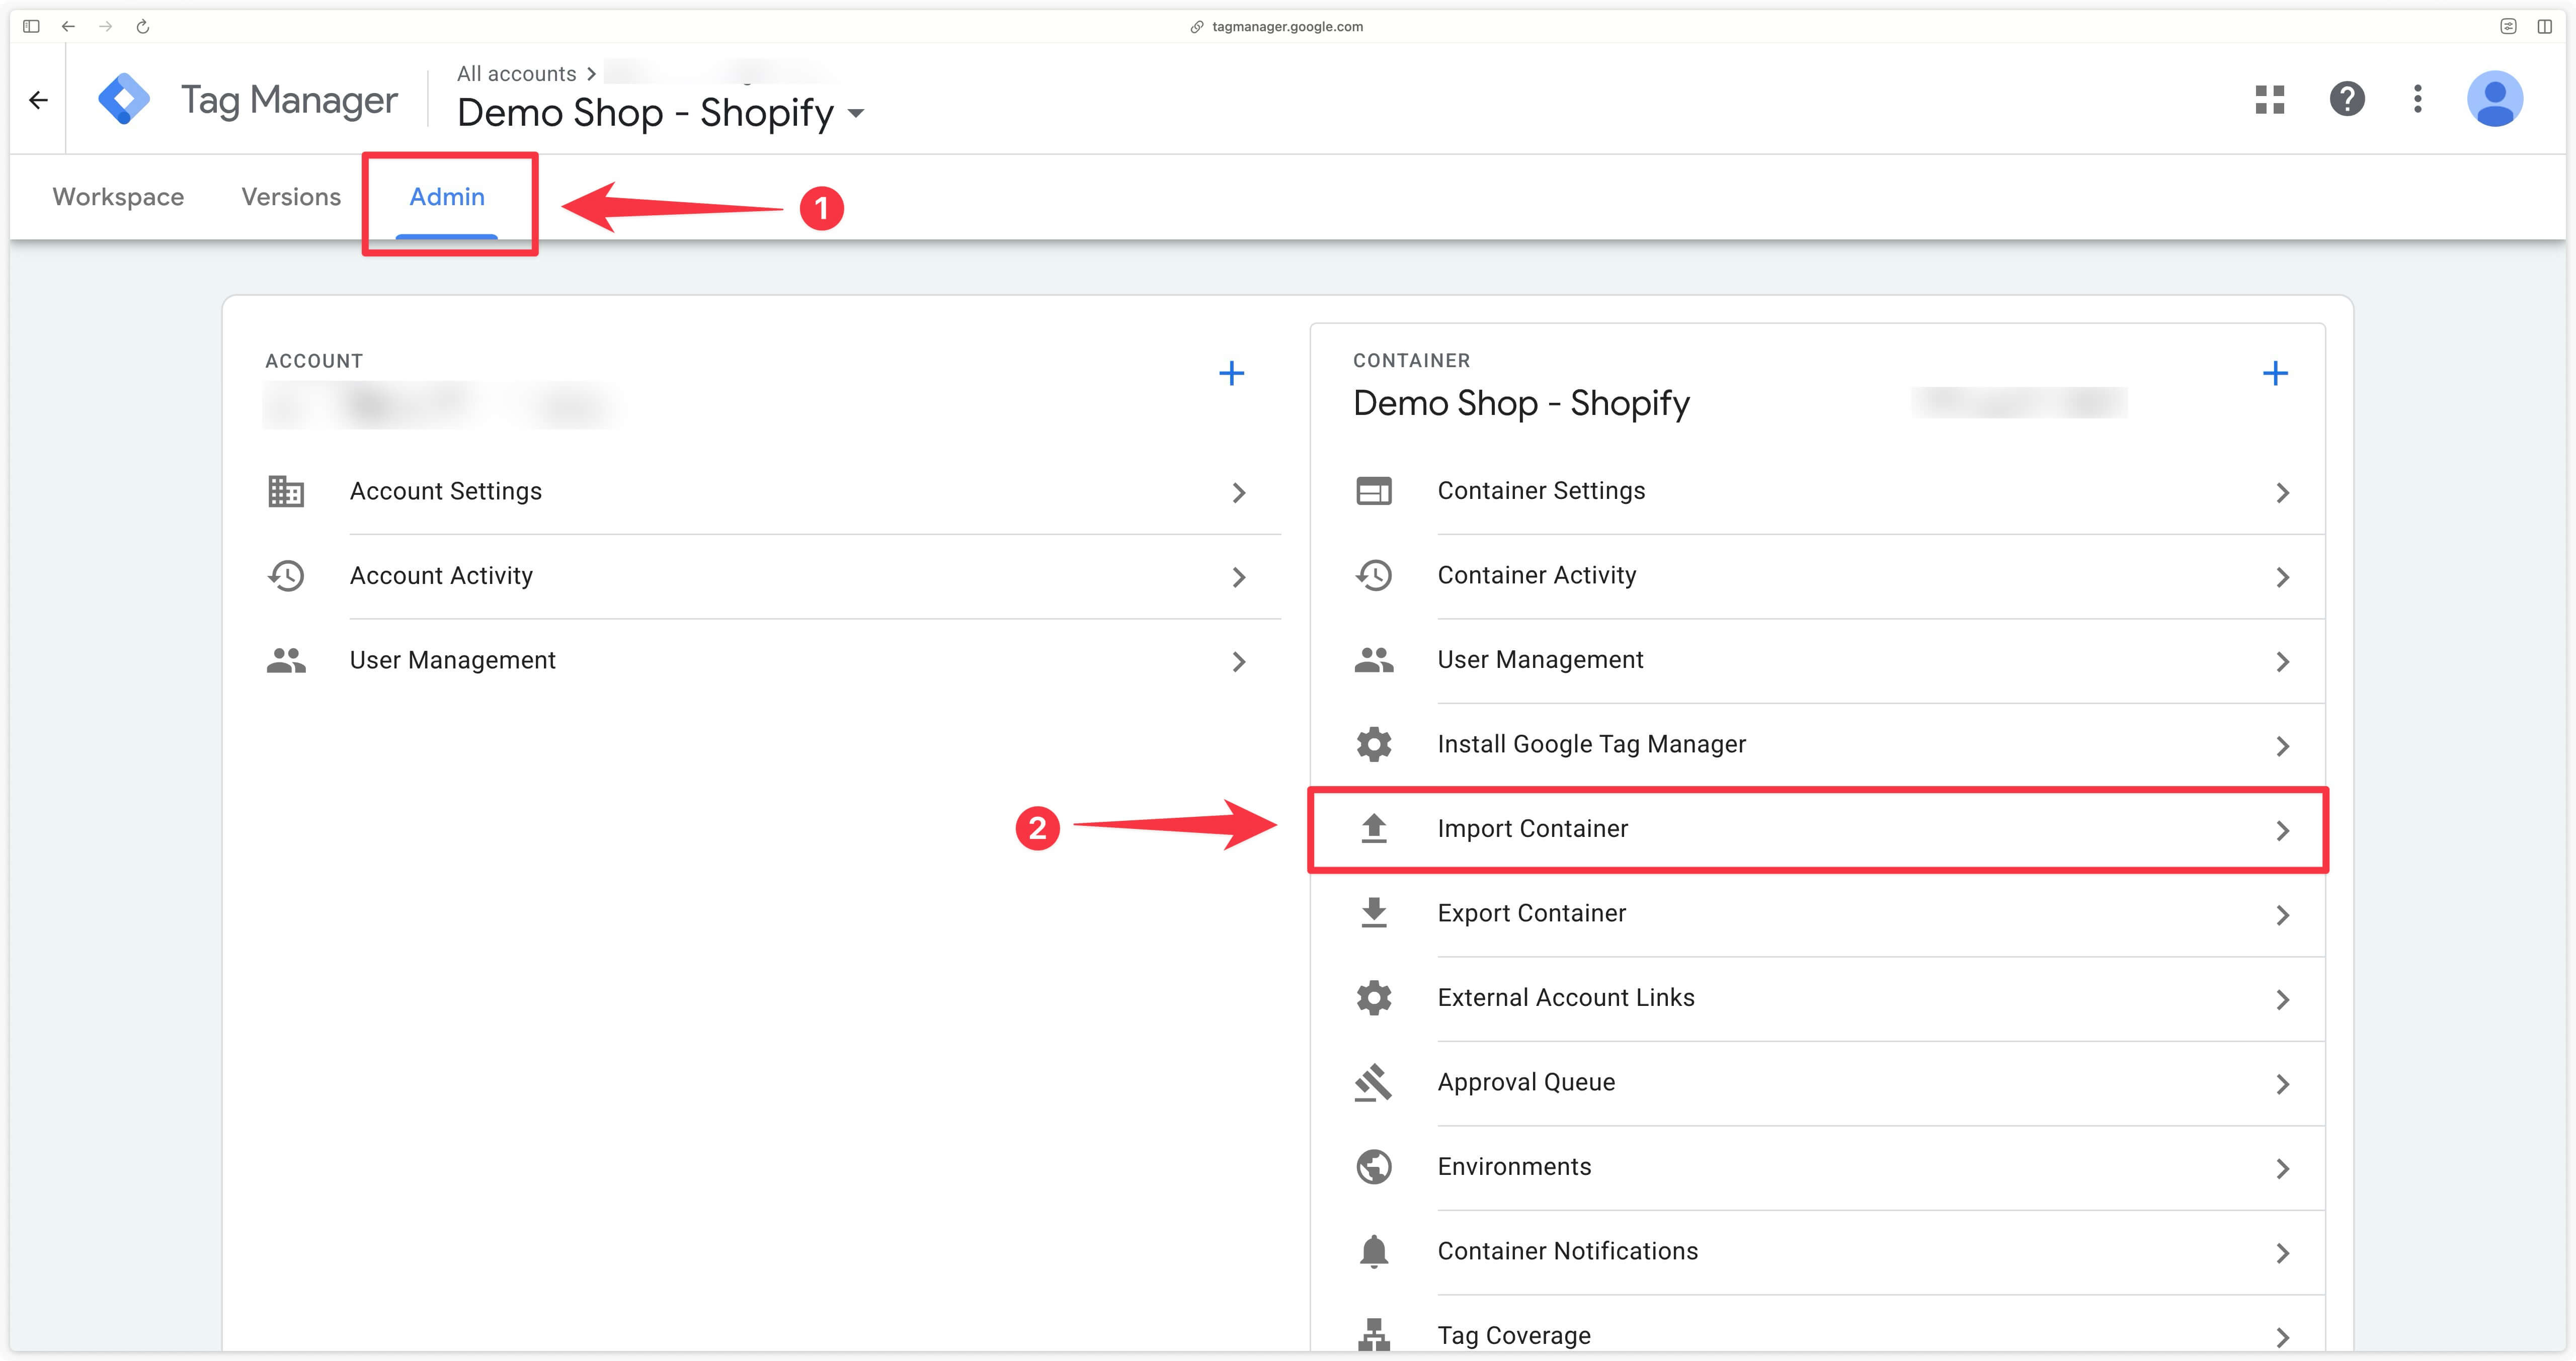Expand Account Activity via its chevron
This screenshot has width=2576, height=1361.
[x=1238, y=577]
